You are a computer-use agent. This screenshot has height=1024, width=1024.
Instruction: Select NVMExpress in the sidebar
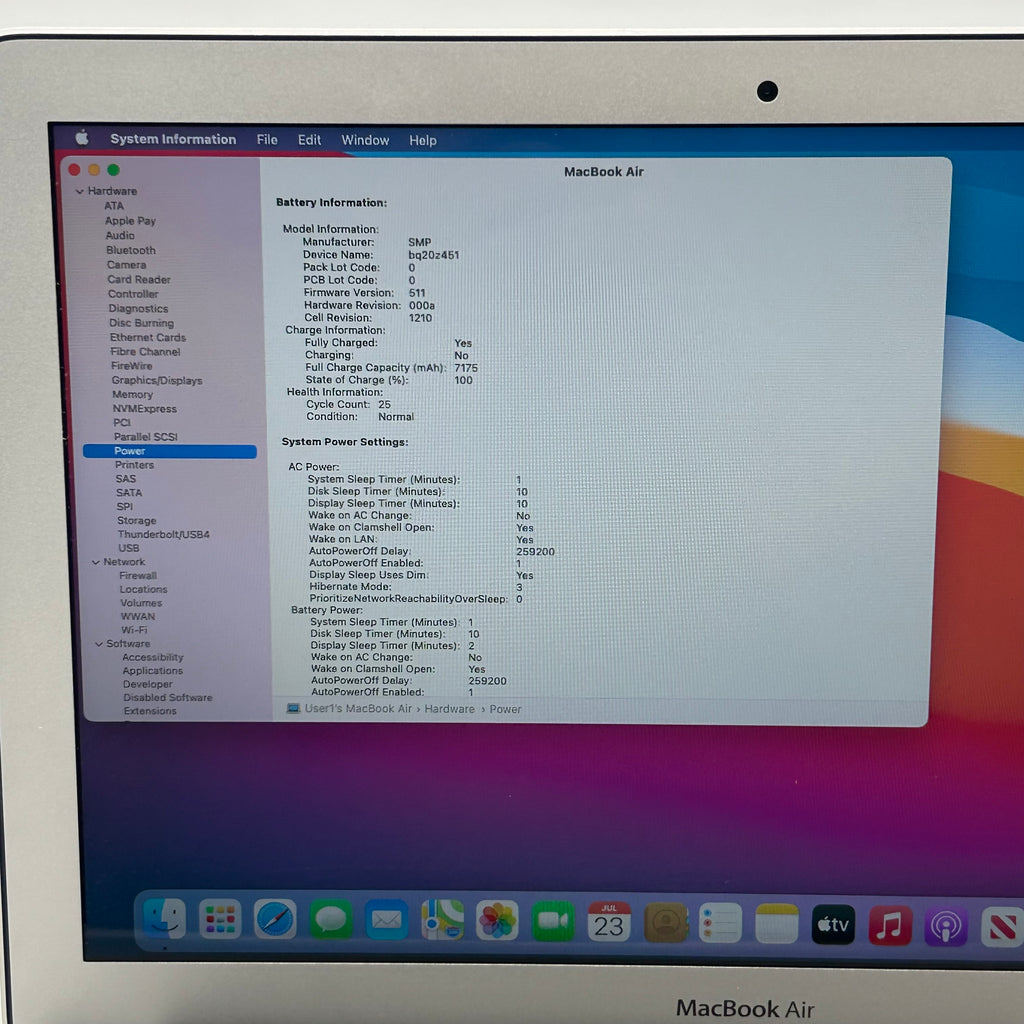pos(144,409)
